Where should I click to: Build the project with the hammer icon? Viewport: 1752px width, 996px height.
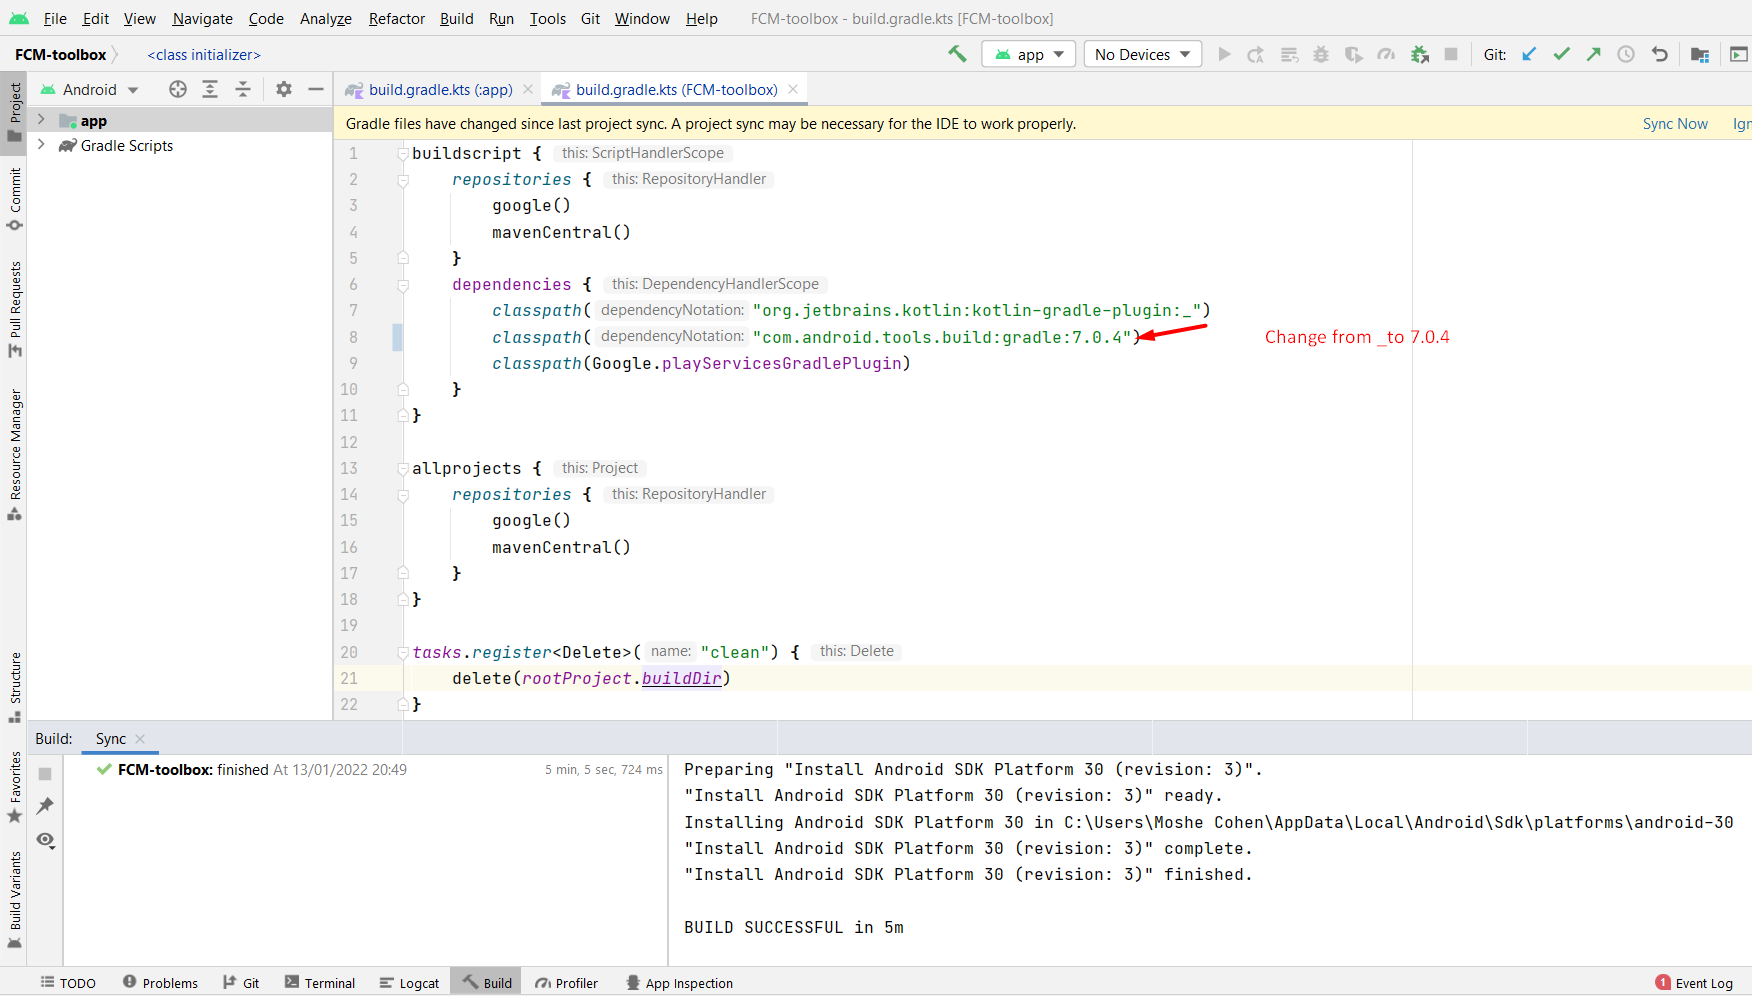coord(956,54)
